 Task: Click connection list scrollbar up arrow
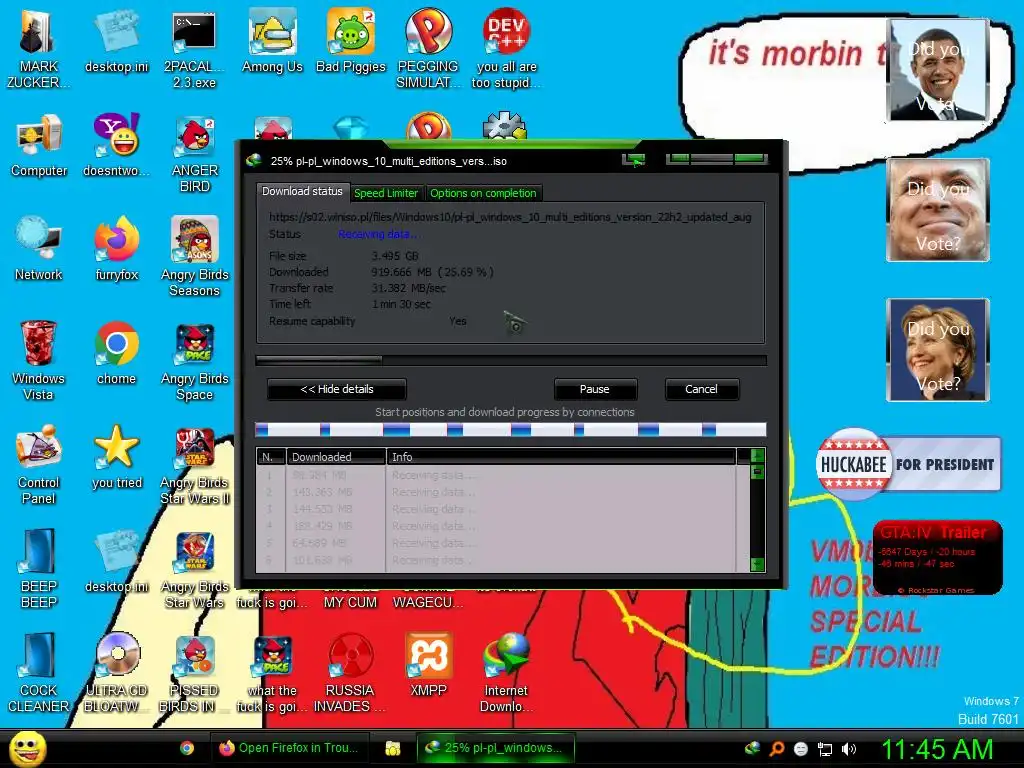(758, 456)
